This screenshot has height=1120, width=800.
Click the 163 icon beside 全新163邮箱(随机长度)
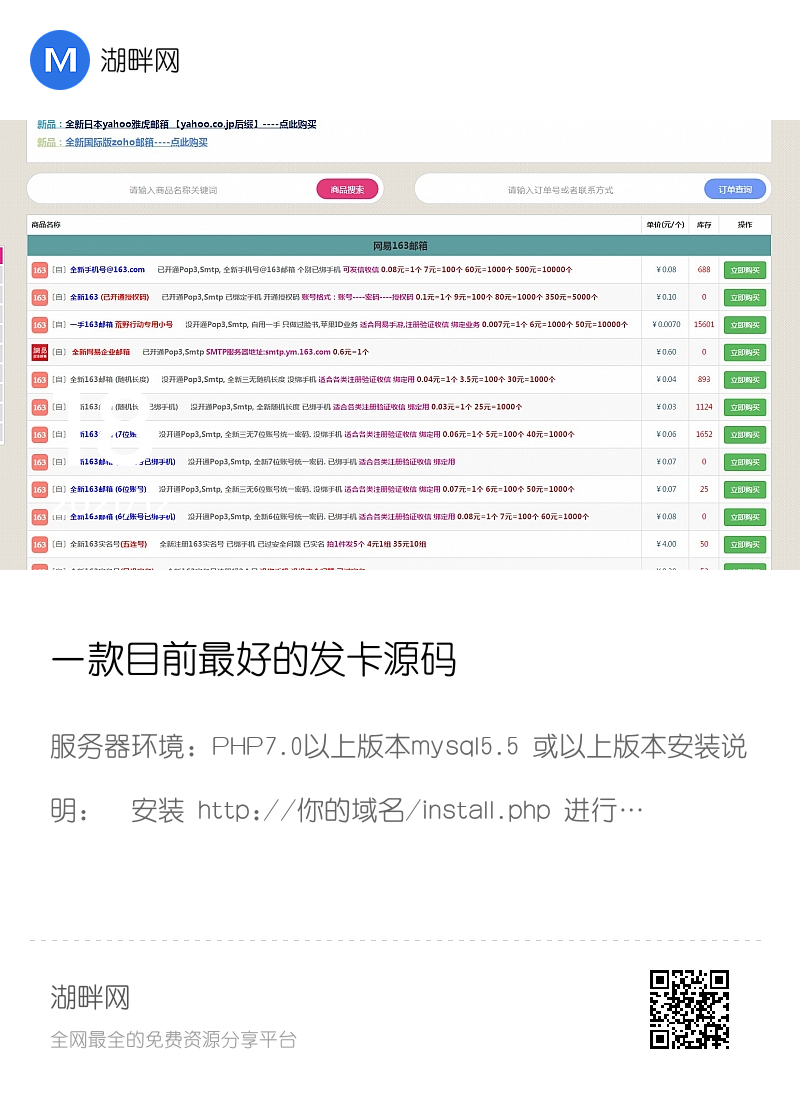coord(39,380)
